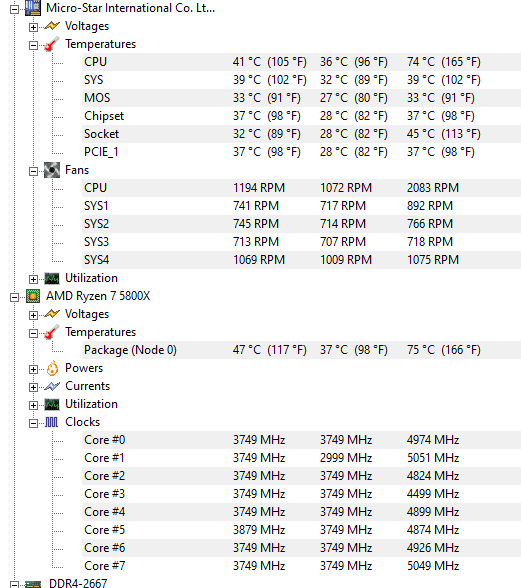Screen dimensions: 521x588
Task: Select the SYS4 fan row
Action: (301, 260)
